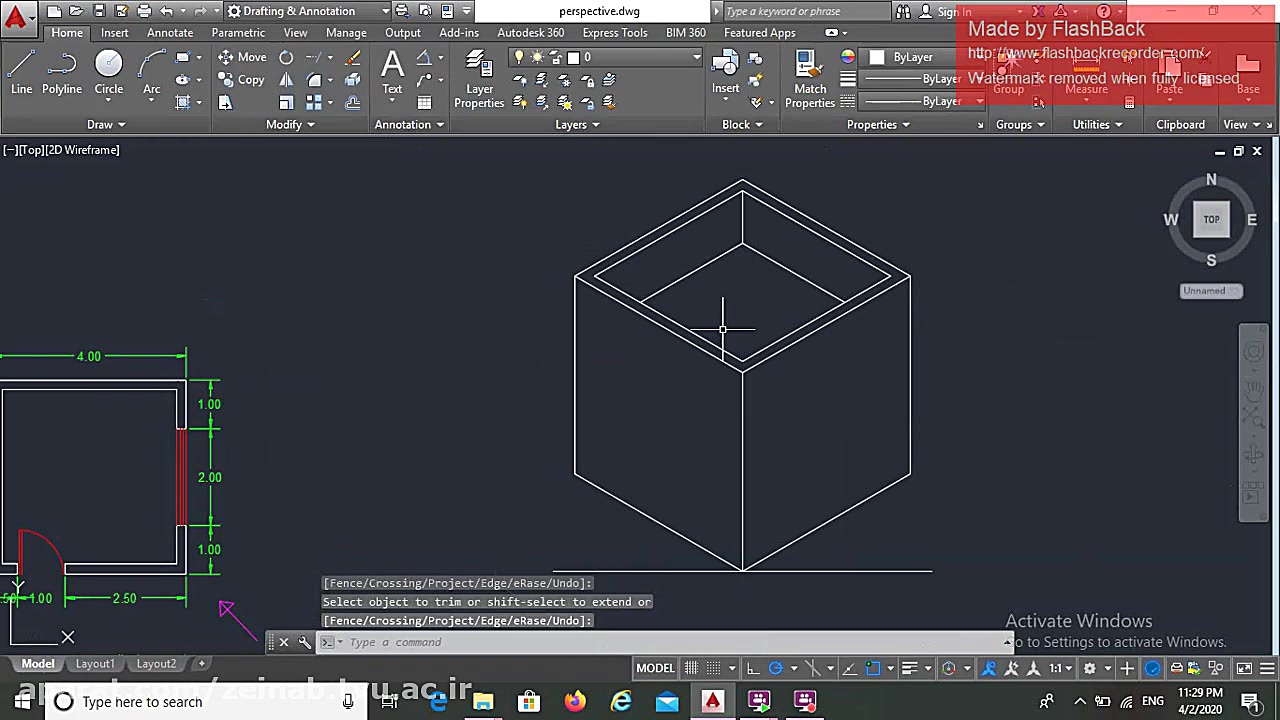Expand the Modify panel options
1280x720 pixels.
[x=290, y=124]
